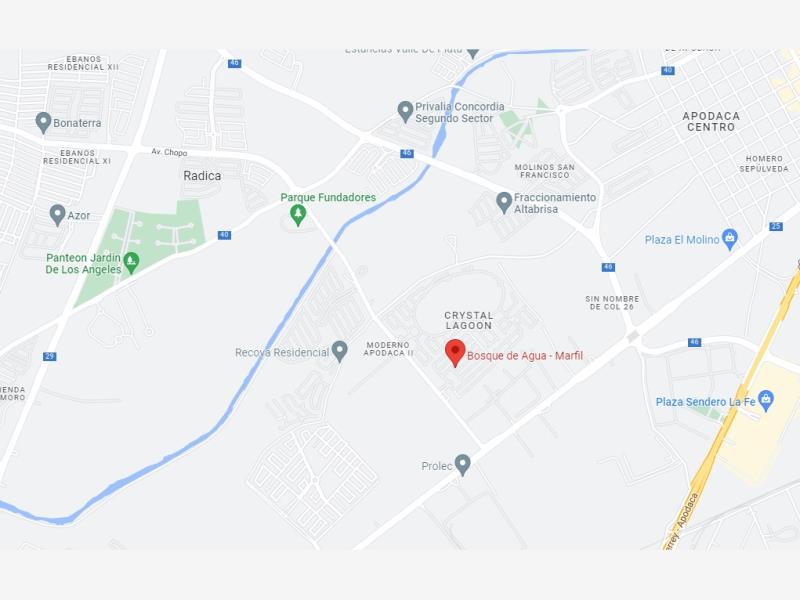Open Plaza Sendero La Fe shopping marker
Viewport: 800px width, 600px height.
point(765,401)
